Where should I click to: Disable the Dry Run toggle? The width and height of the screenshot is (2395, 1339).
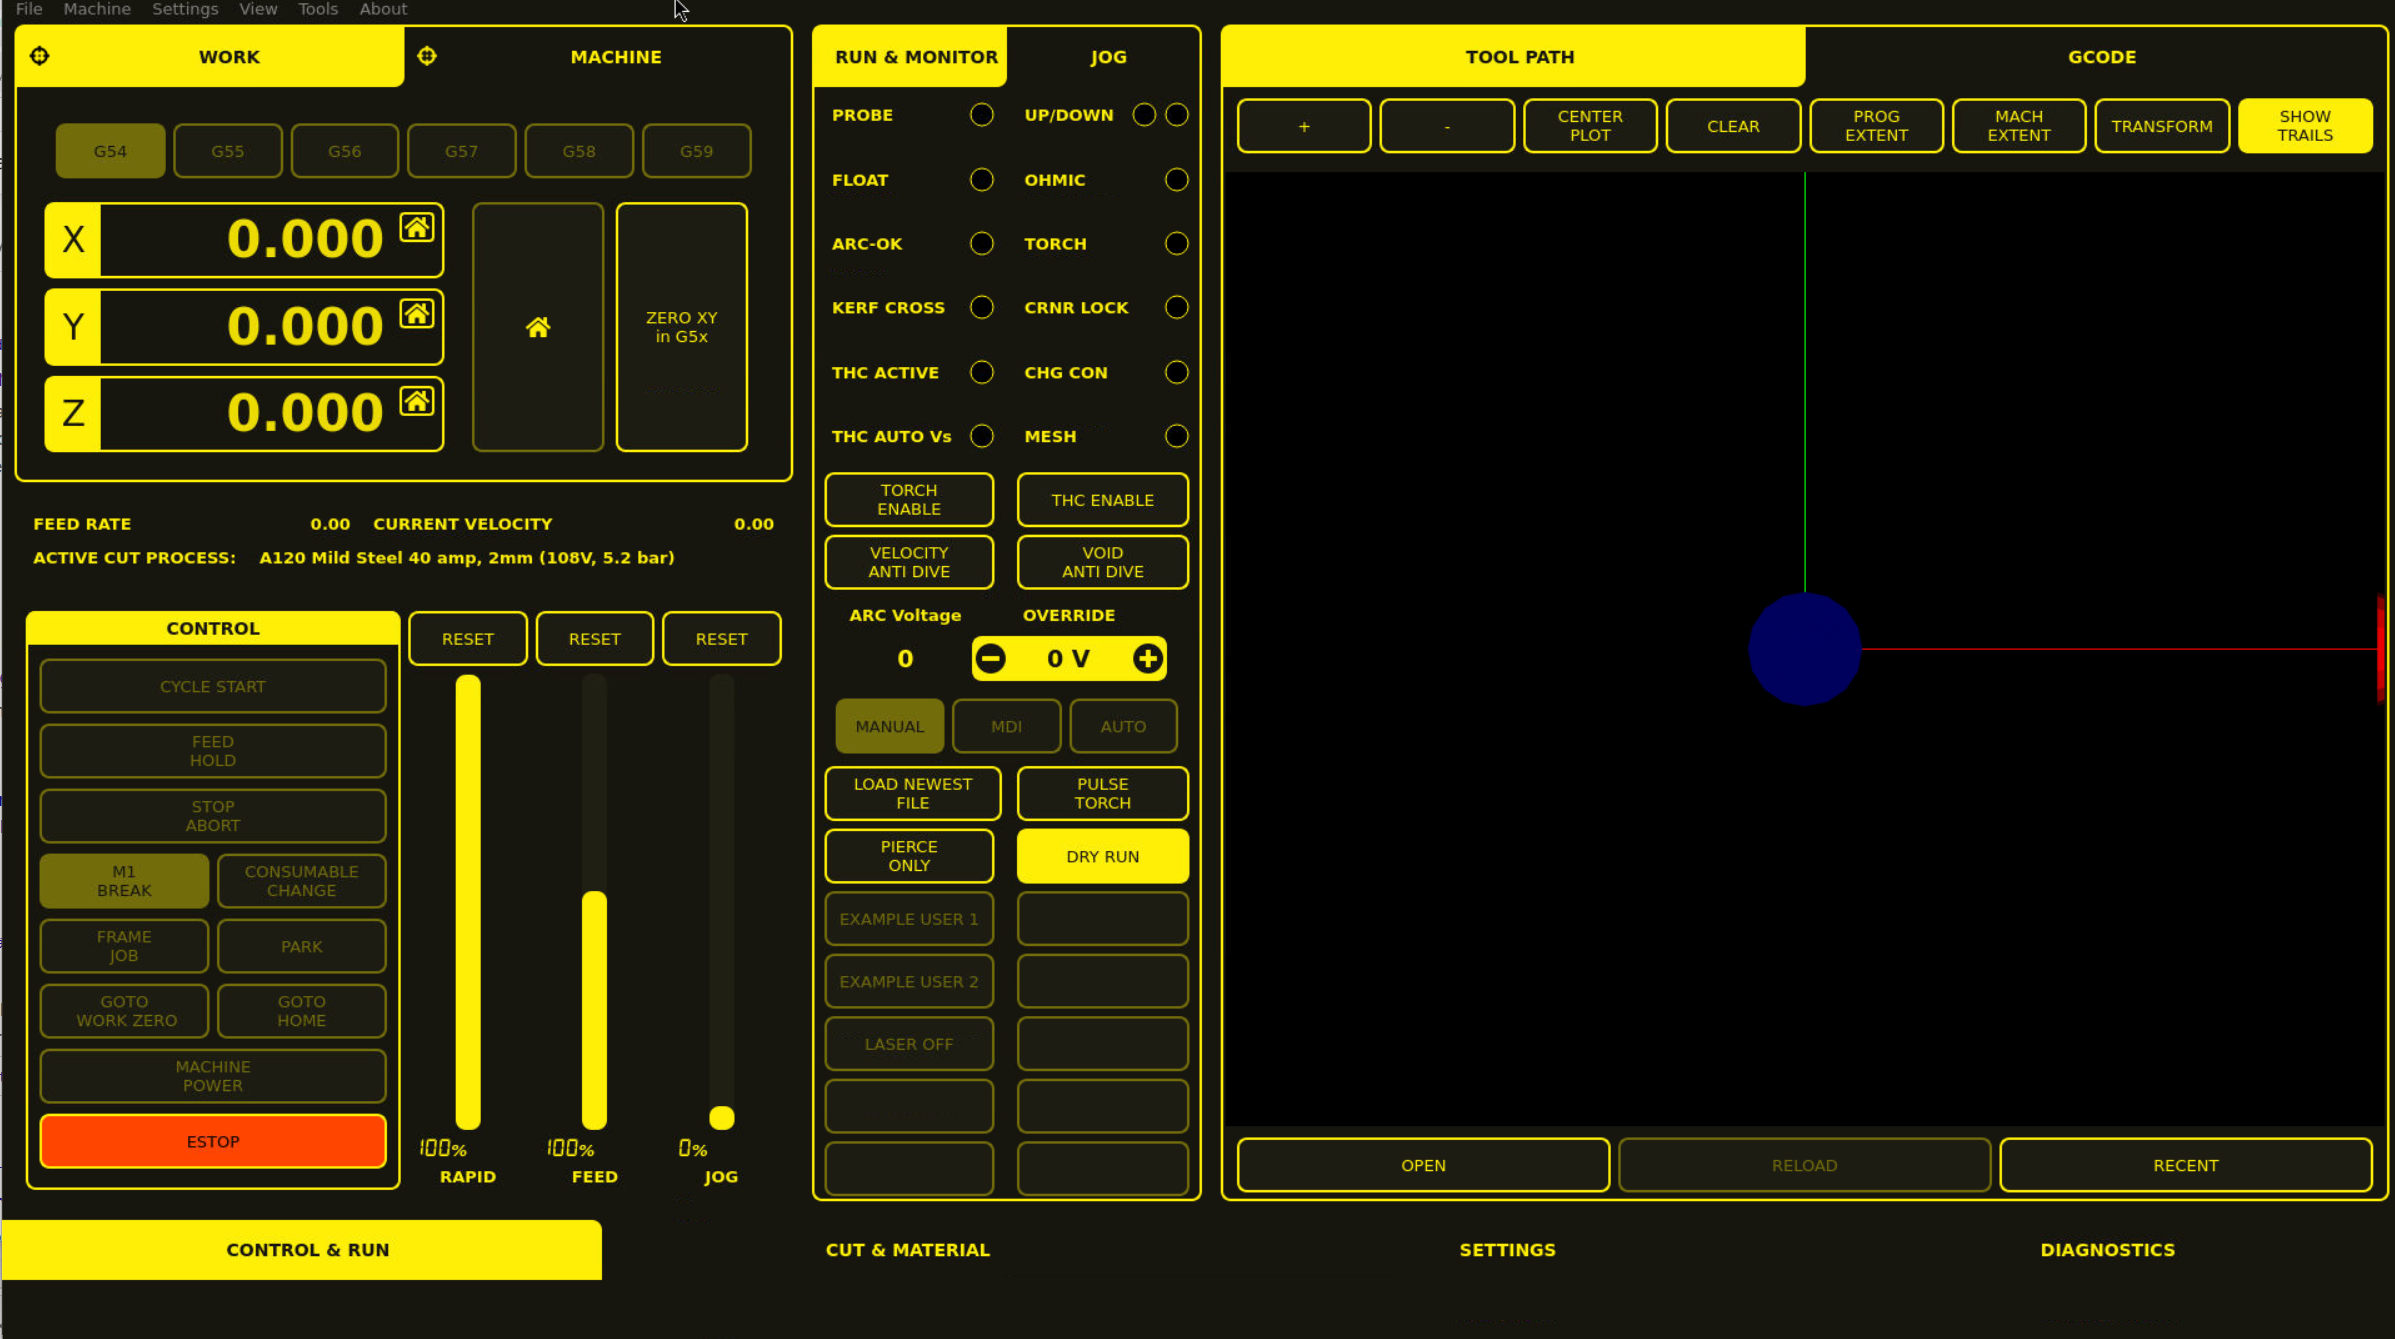[1102, 856]
